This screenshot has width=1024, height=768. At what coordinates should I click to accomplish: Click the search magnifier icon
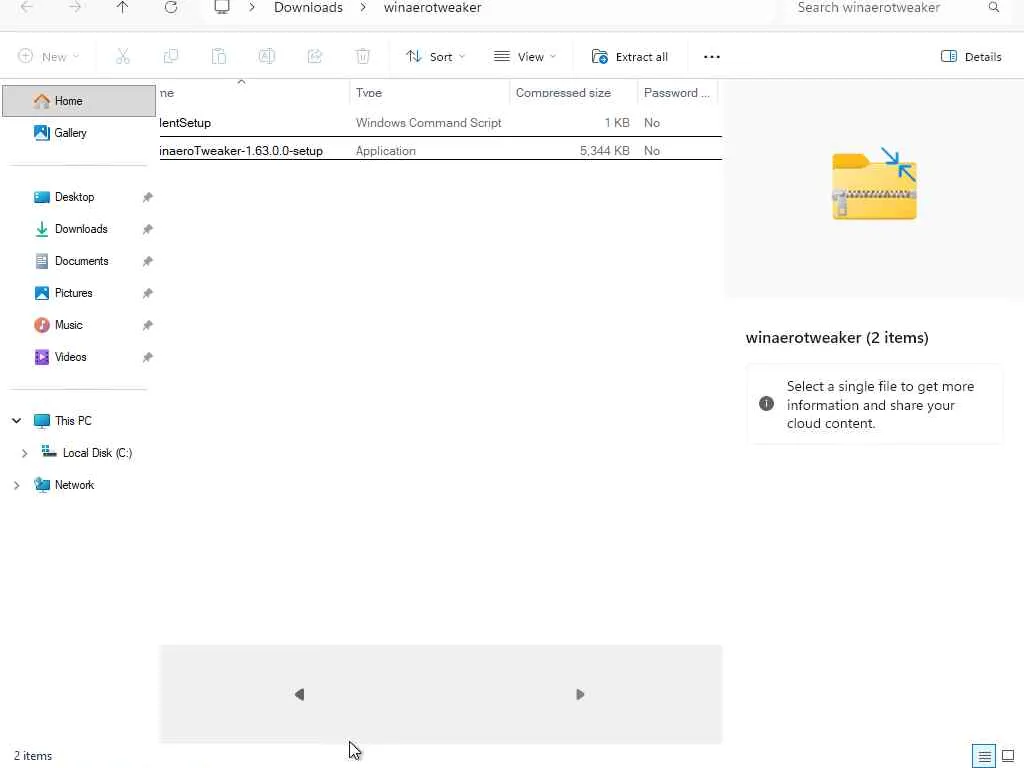click(993, 7)
